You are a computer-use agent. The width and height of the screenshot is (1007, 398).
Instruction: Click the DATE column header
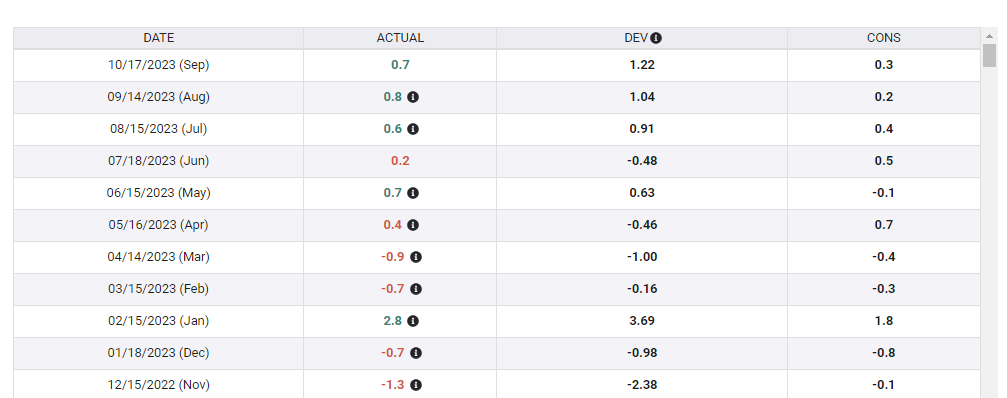coord(159,38)
